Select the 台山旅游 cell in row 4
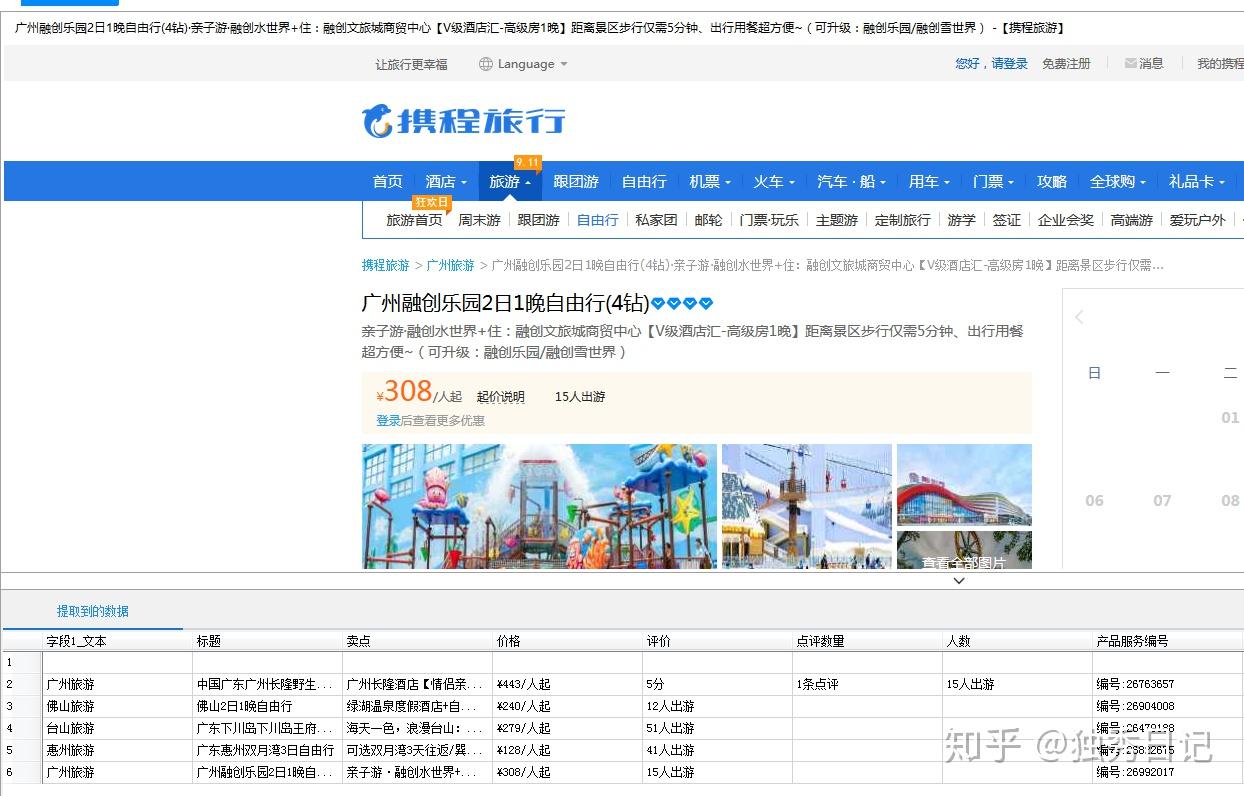Viewport: 1244px width, 796px height. pyautogui.click(x=117, y=728)
